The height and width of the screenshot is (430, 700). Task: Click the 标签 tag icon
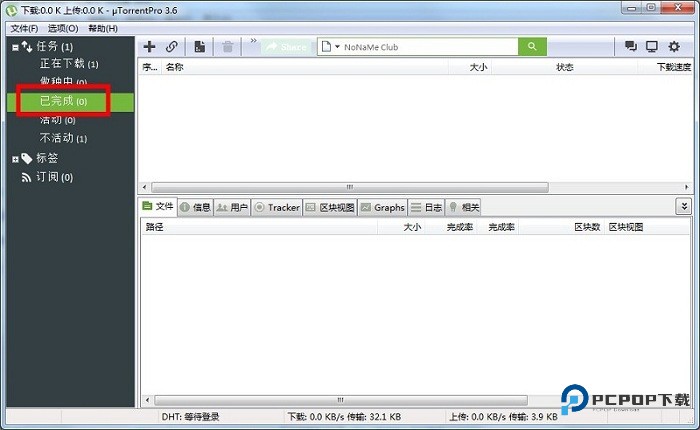point(27,158)
